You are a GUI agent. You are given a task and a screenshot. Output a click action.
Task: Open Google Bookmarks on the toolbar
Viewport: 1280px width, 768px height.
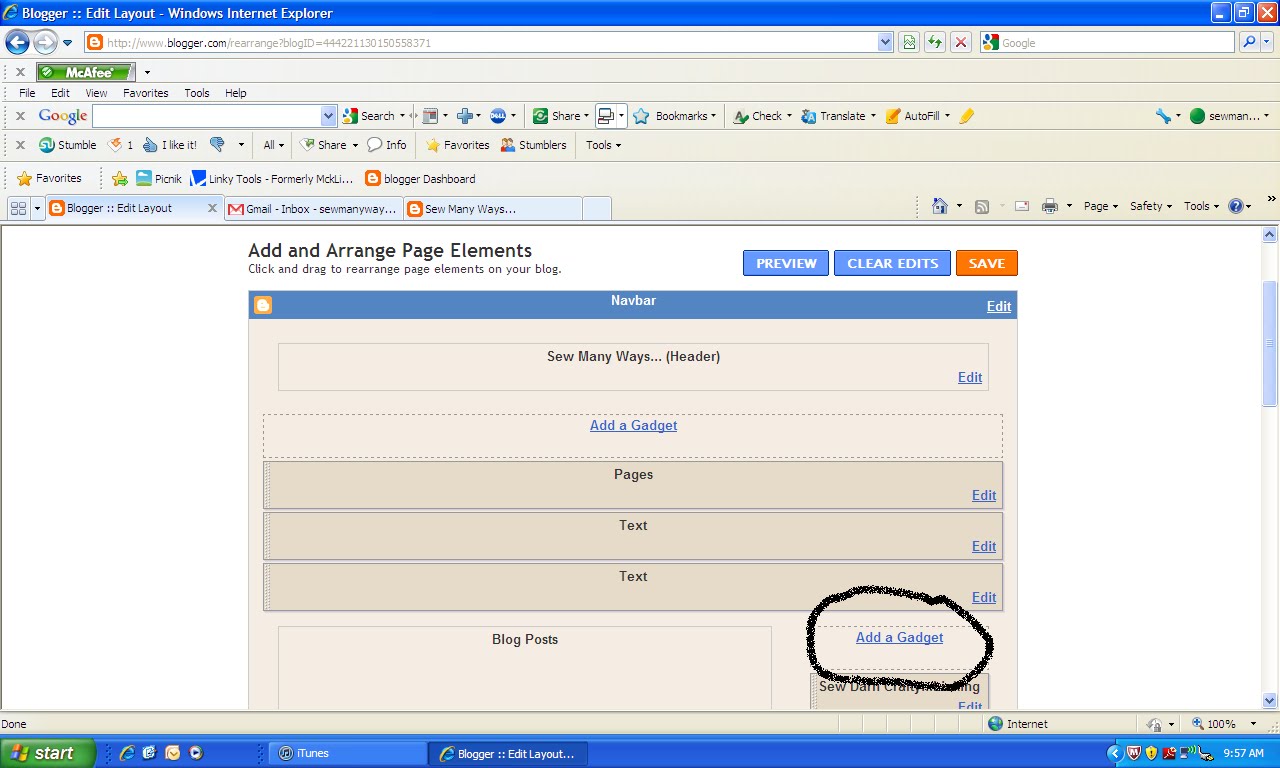pyautogui.click(x=675, y=115)
